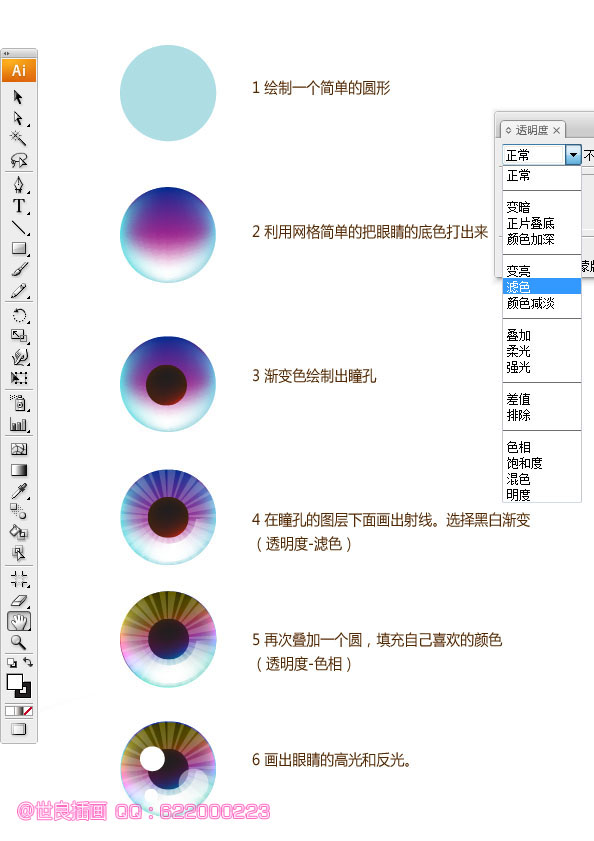Click the white Fill color swatch
Viewport: 594px width, 841px height.
[x=14, y=682]
